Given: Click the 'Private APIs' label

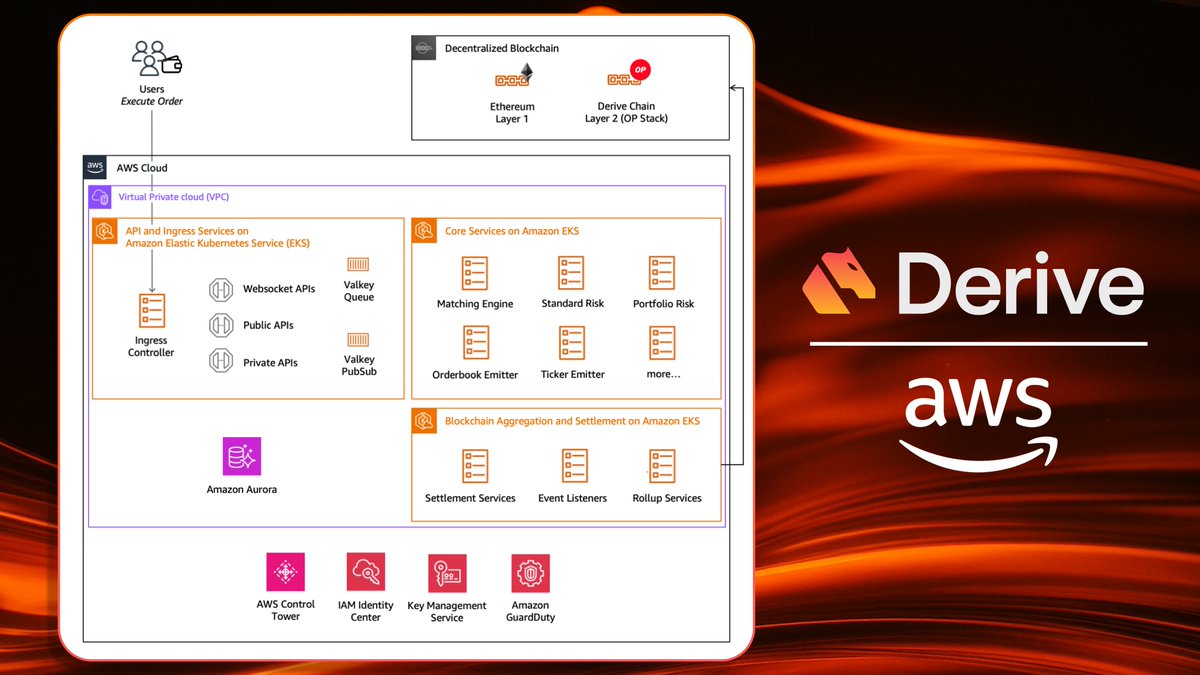Looking at the screenshot, I should tap(270, 363).
